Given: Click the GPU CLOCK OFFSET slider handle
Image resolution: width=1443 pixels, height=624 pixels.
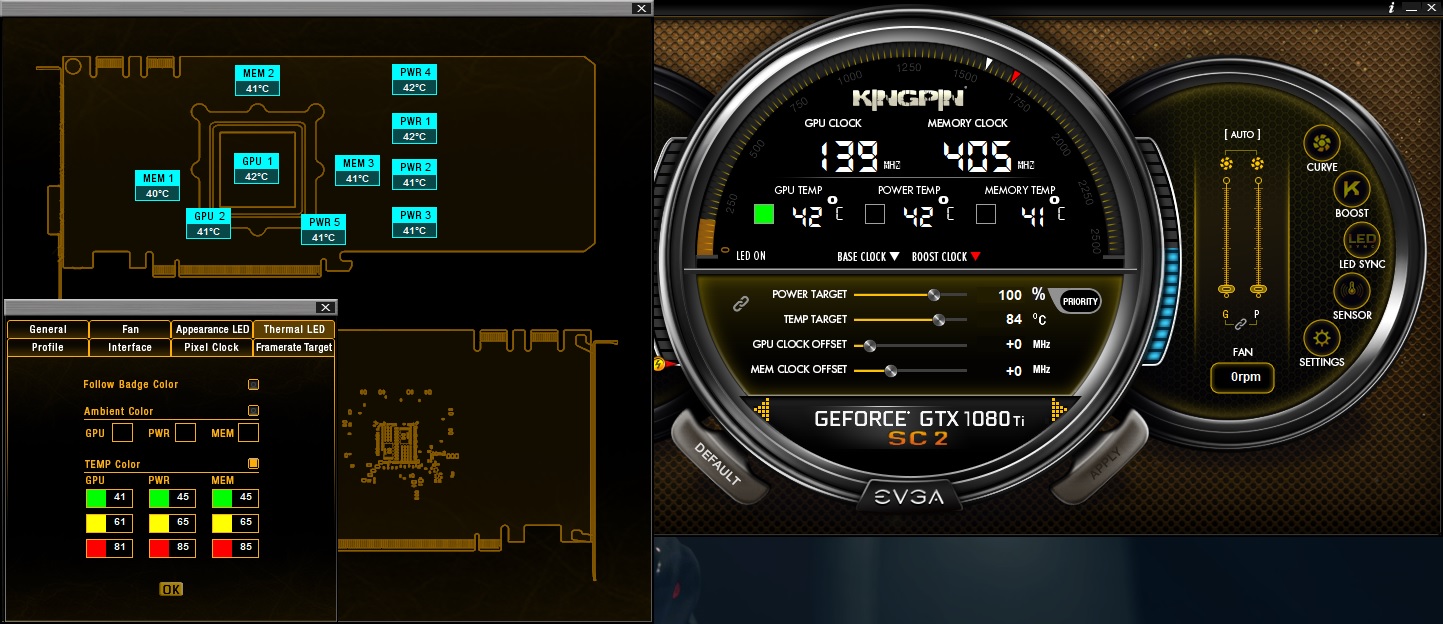Looking at the screenshot, I should [x=870, y=345].
